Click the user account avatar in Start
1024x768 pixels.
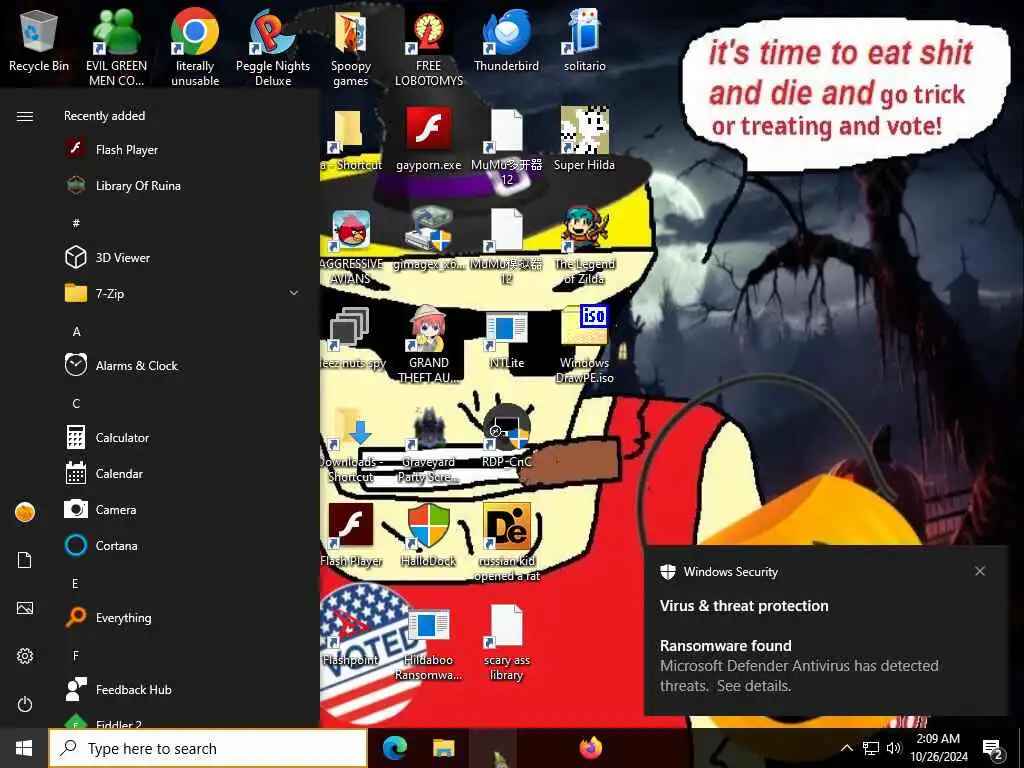25,512
